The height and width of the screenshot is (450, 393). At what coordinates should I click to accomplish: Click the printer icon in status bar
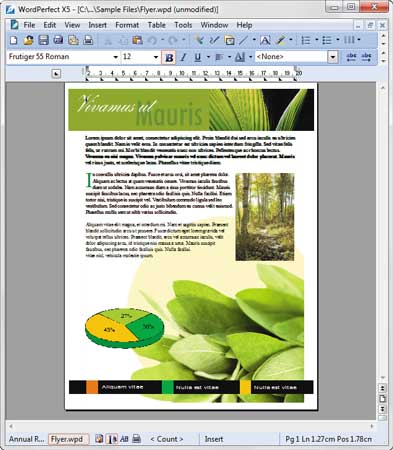136,439
